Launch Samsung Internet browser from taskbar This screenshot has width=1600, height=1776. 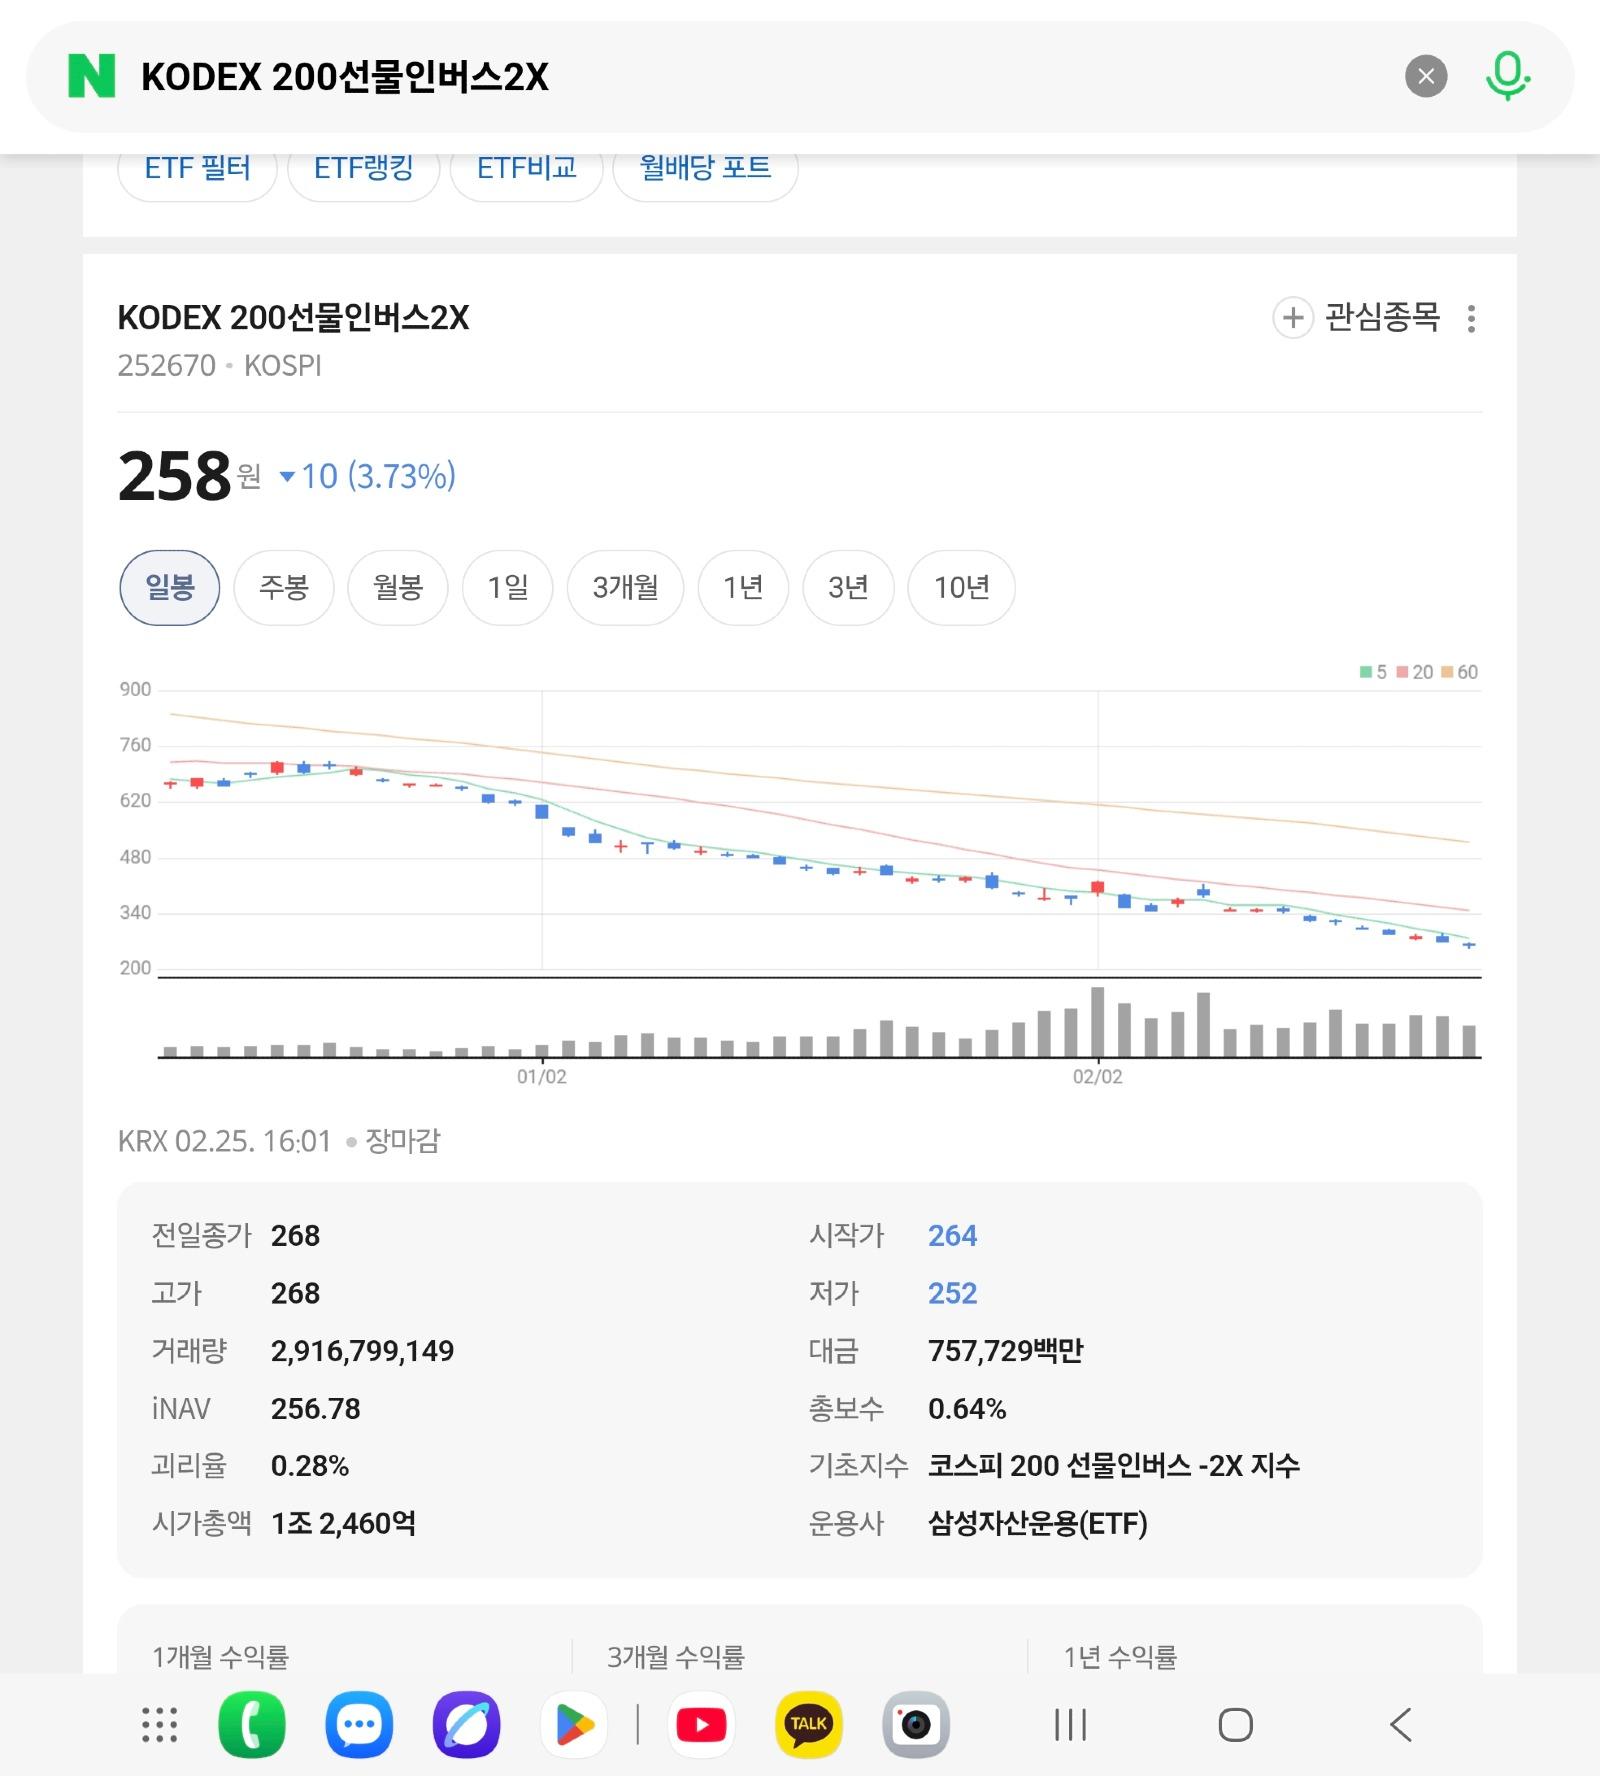[466, 1725]
